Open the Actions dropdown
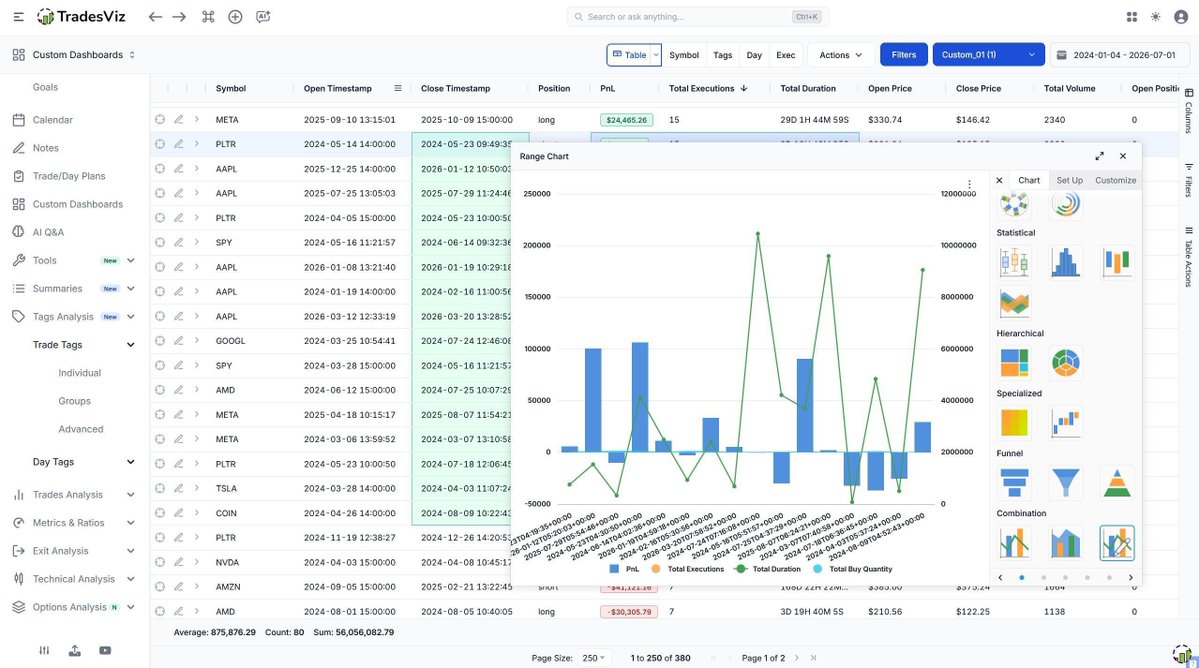Image resolution: width=1199 pixels, height=668 pixels. (x=841, y=55)
